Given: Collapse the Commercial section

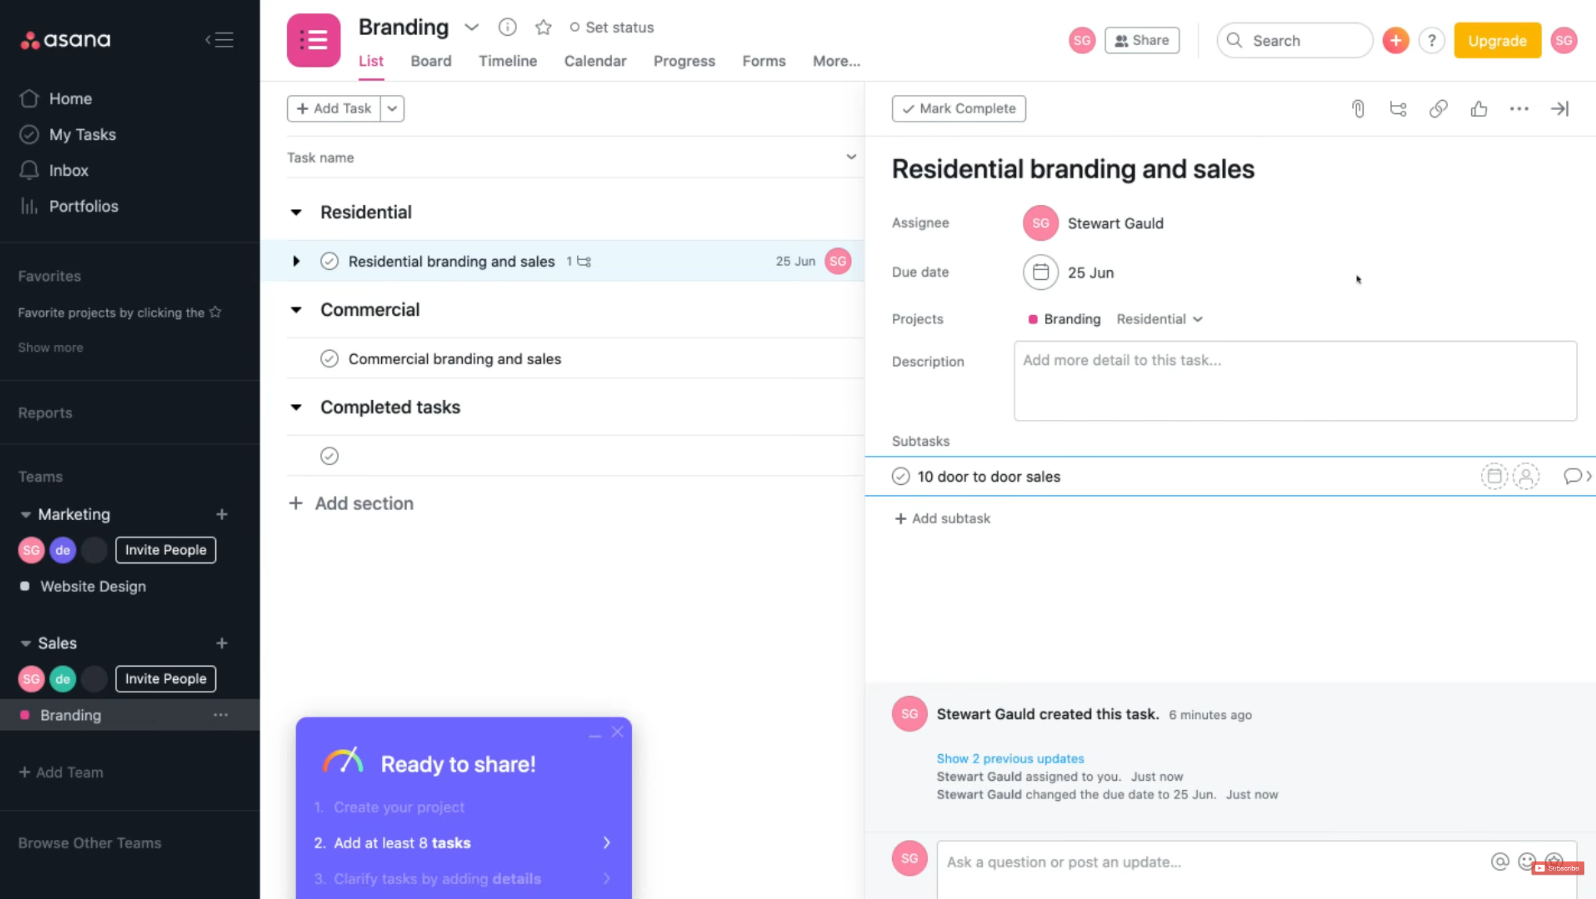Looking at the screenshot, I should [296, 310].
